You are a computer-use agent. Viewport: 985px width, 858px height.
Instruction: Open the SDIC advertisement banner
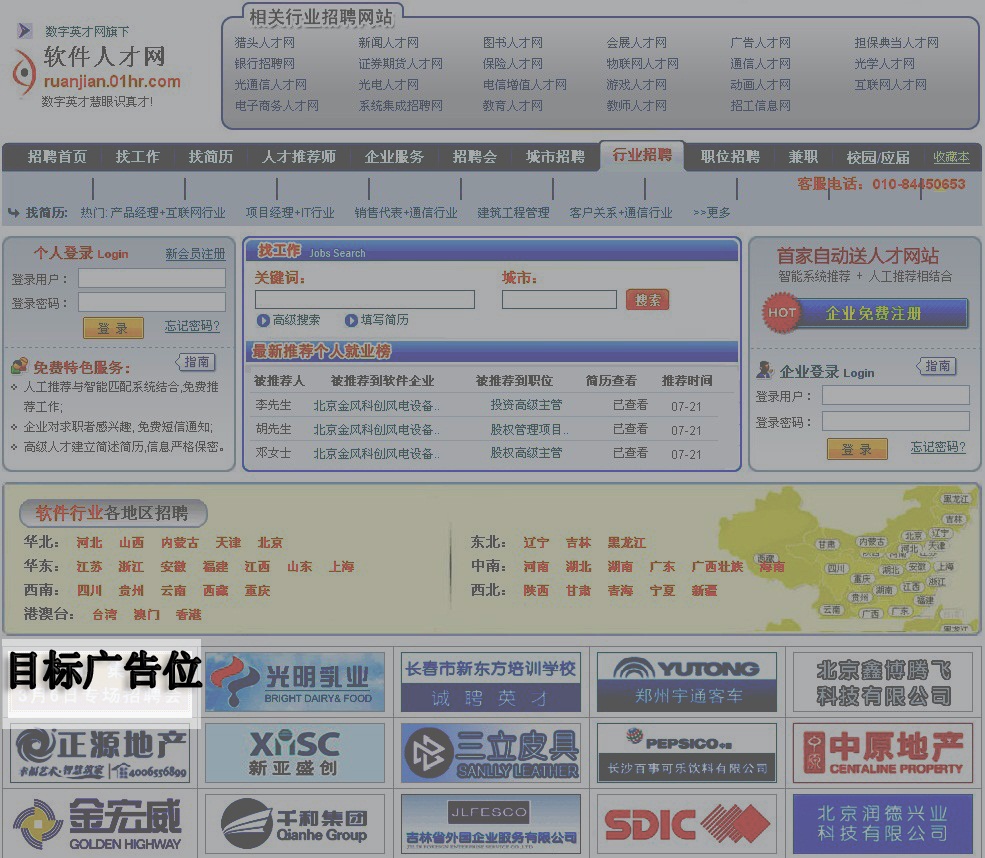(687, 824)
